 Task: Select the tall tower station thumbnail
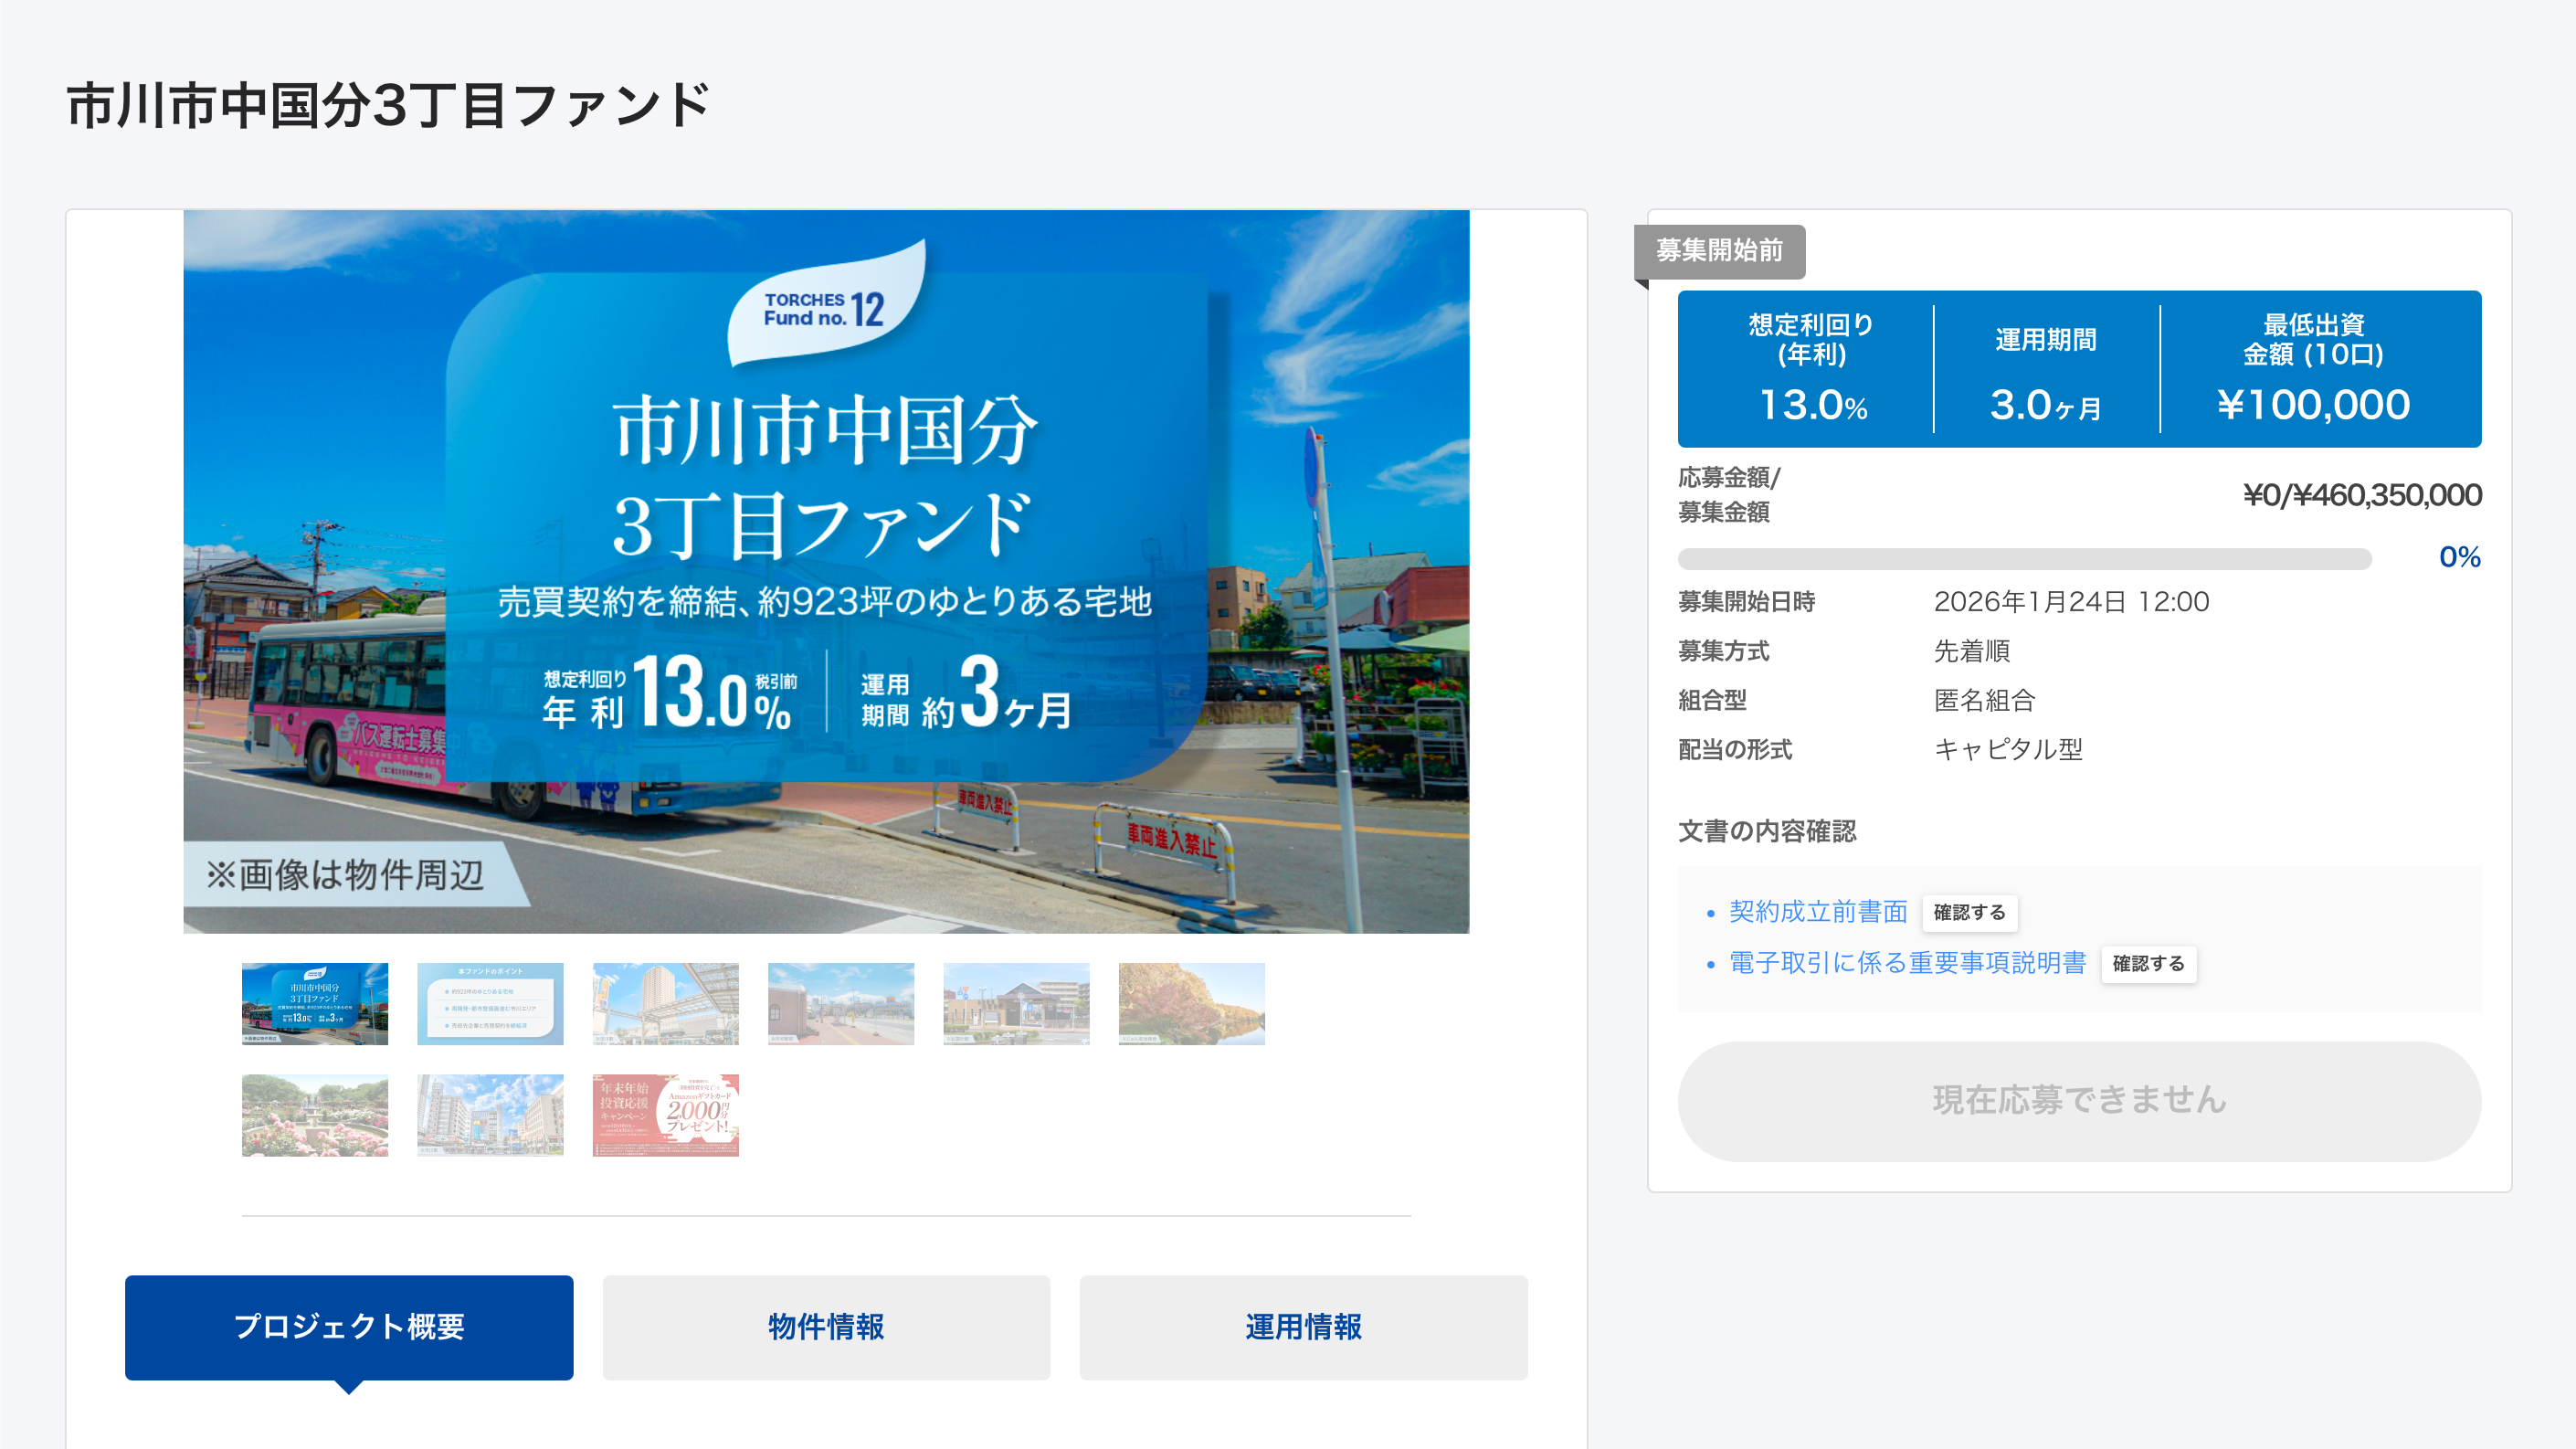pyautogui.click(x=665, y=1003)
